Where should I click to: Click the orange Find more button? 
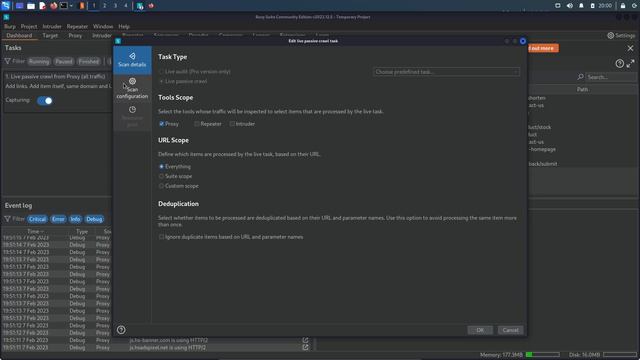543,48
